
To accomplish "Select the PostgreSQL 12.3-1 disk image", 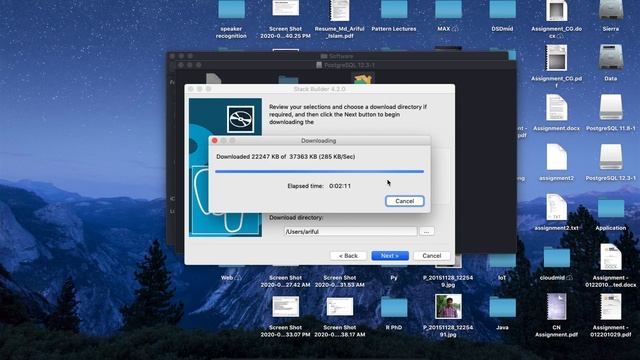I will pos(611,157).
